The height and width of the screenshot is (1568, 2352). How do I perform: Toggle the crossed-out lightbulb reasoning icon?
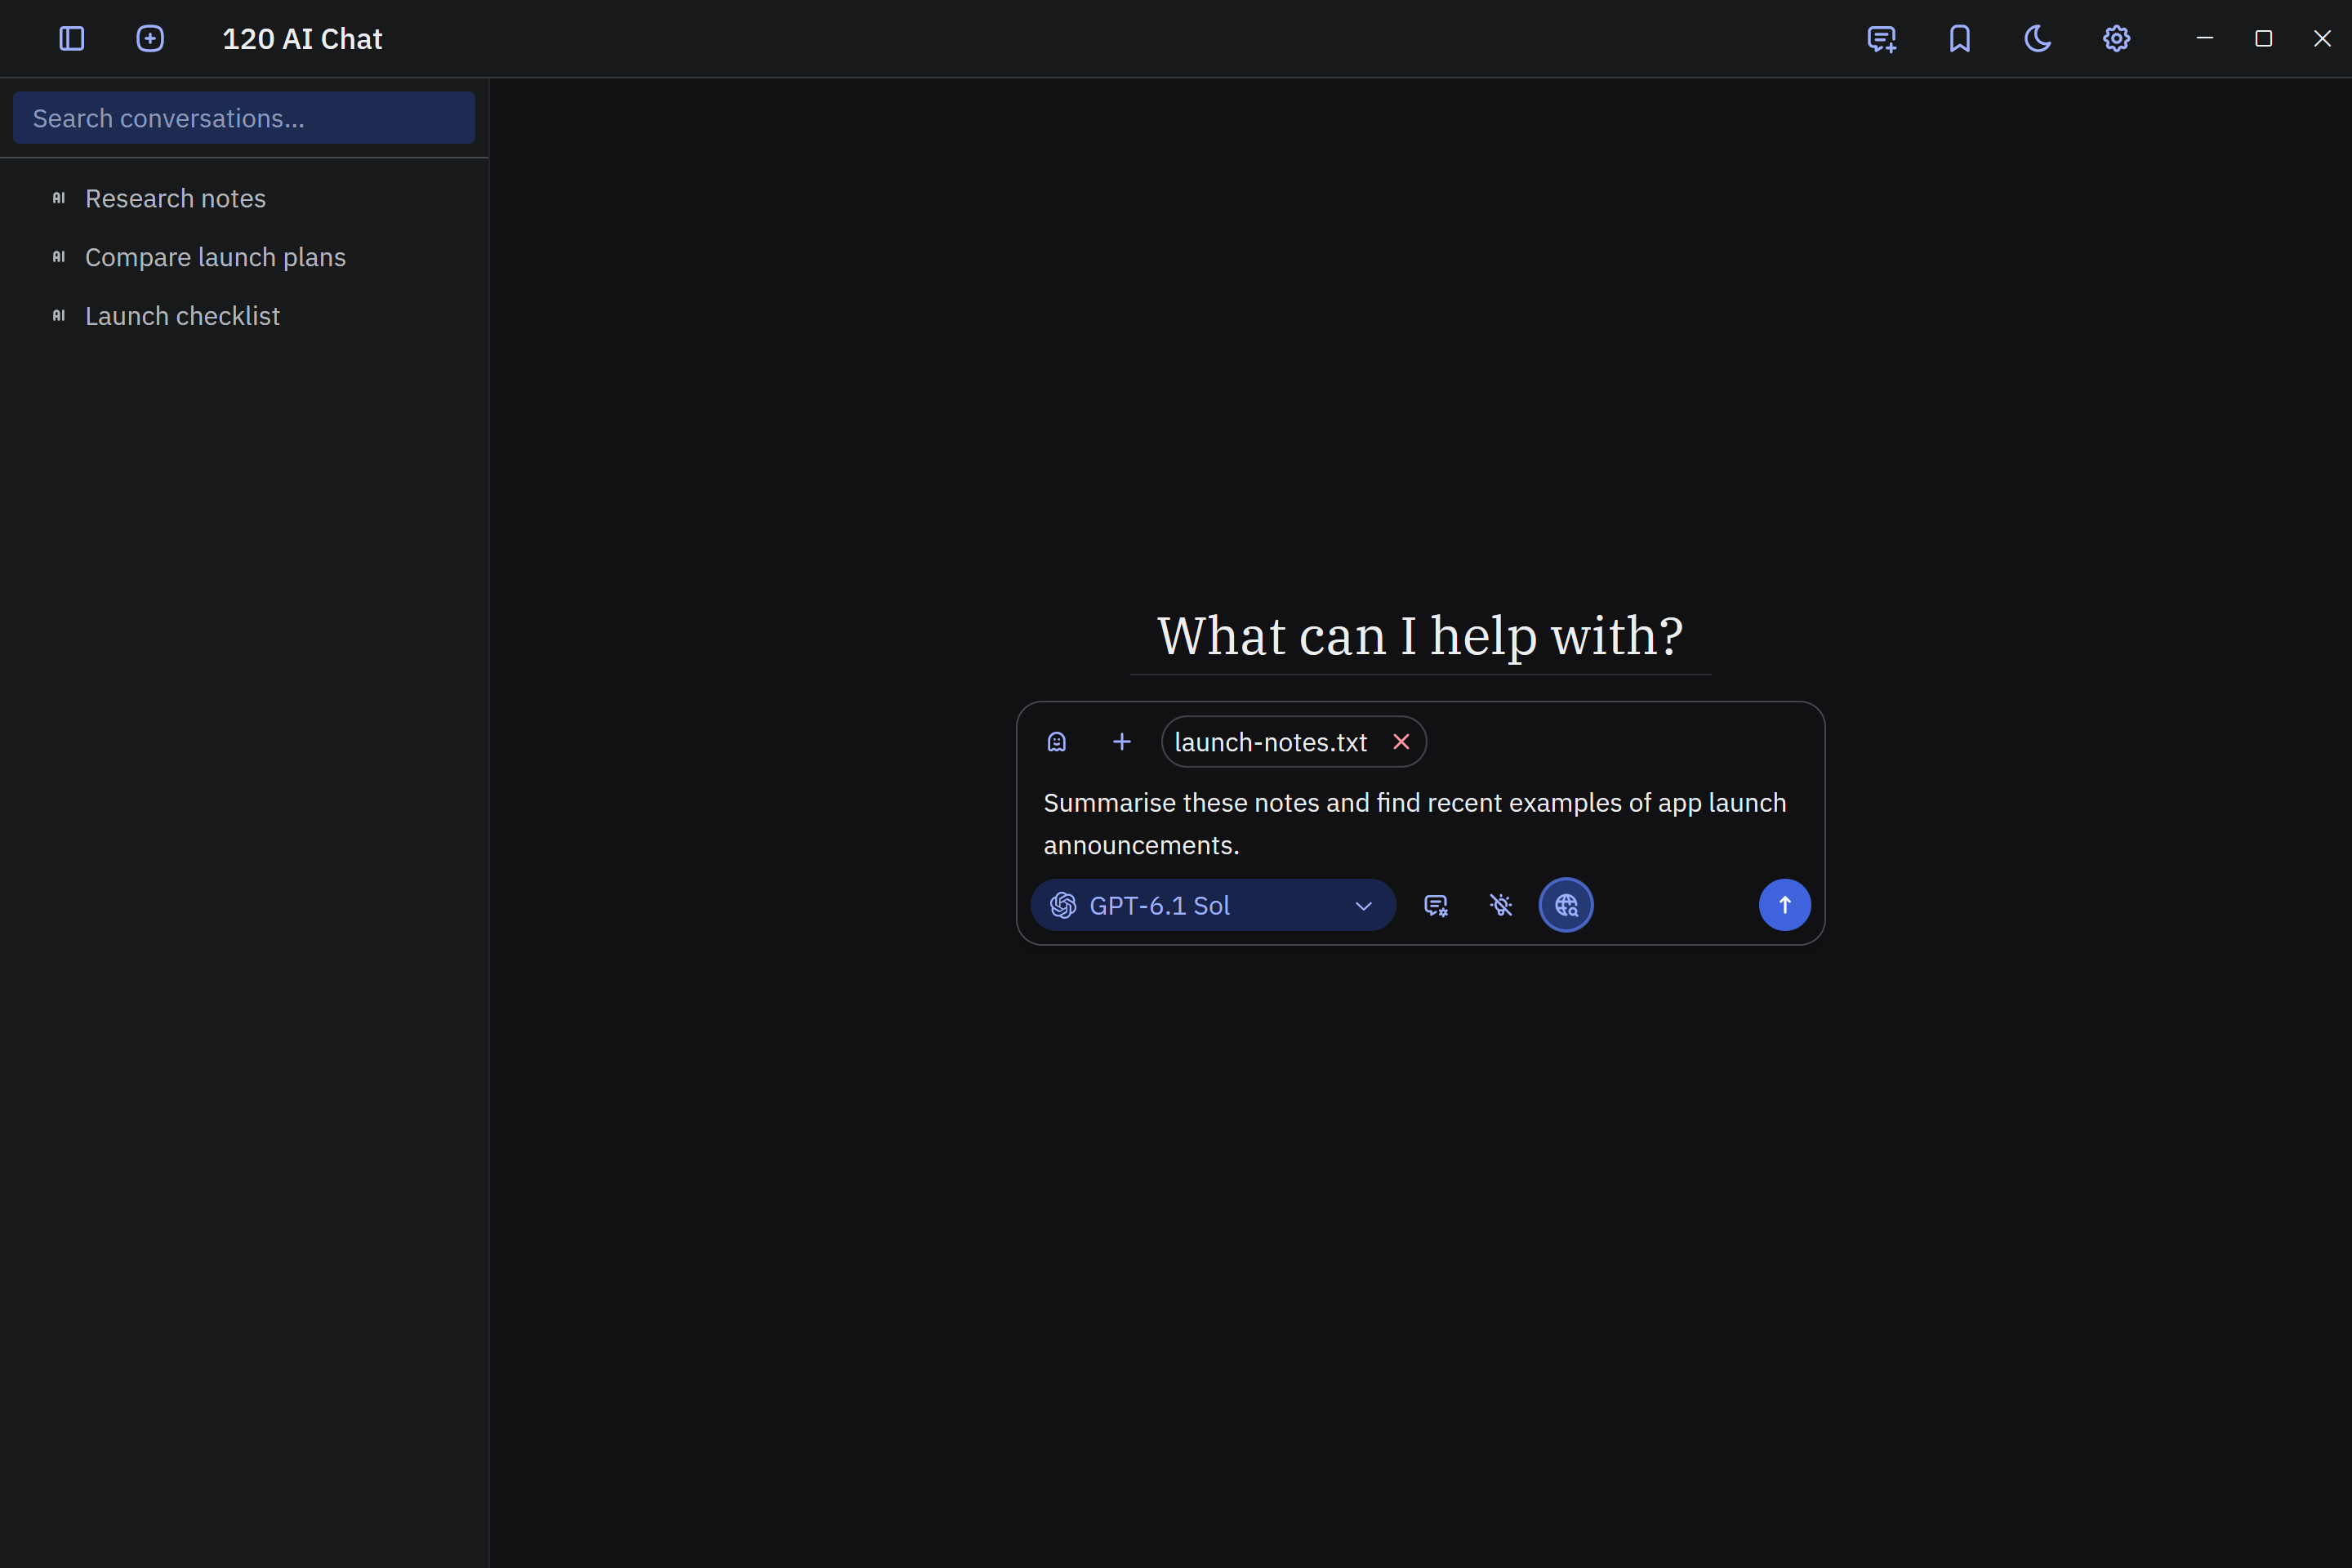point(1501,905)
